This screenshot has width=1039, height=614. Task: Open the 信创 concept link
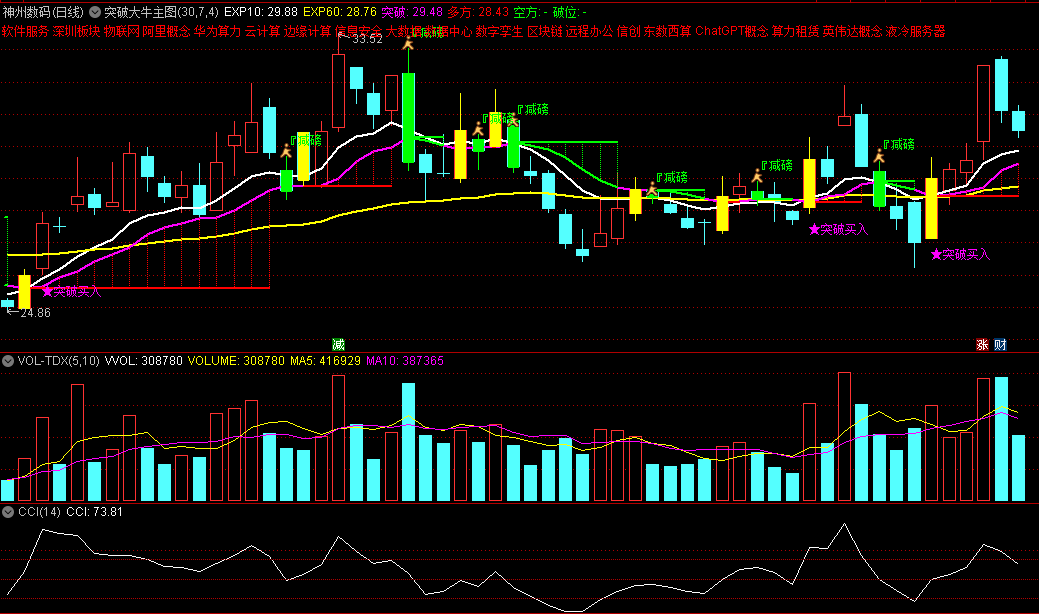[629, 31]
